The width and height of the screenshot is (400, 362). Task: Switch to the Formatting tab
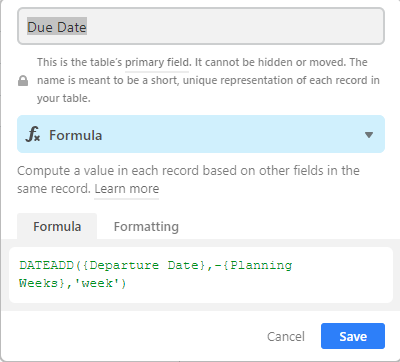(x=146, y=227)
